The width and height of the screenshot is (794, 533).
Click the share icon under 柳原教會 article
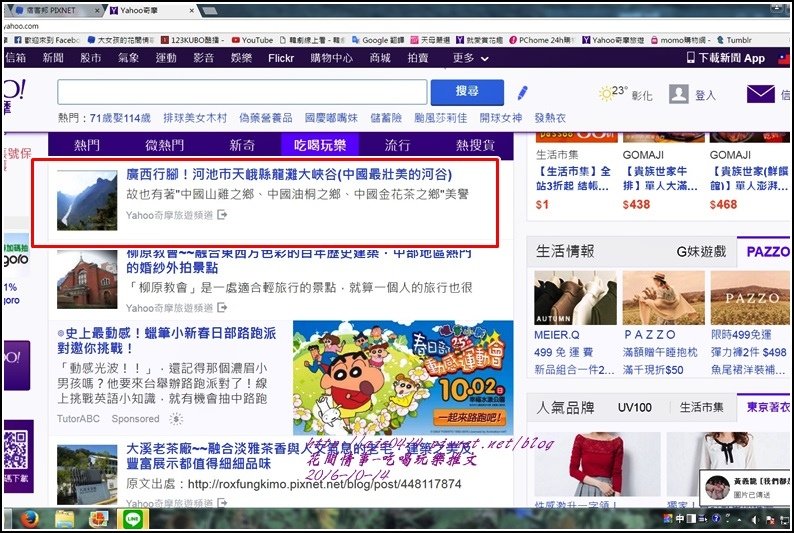(222, 308)
